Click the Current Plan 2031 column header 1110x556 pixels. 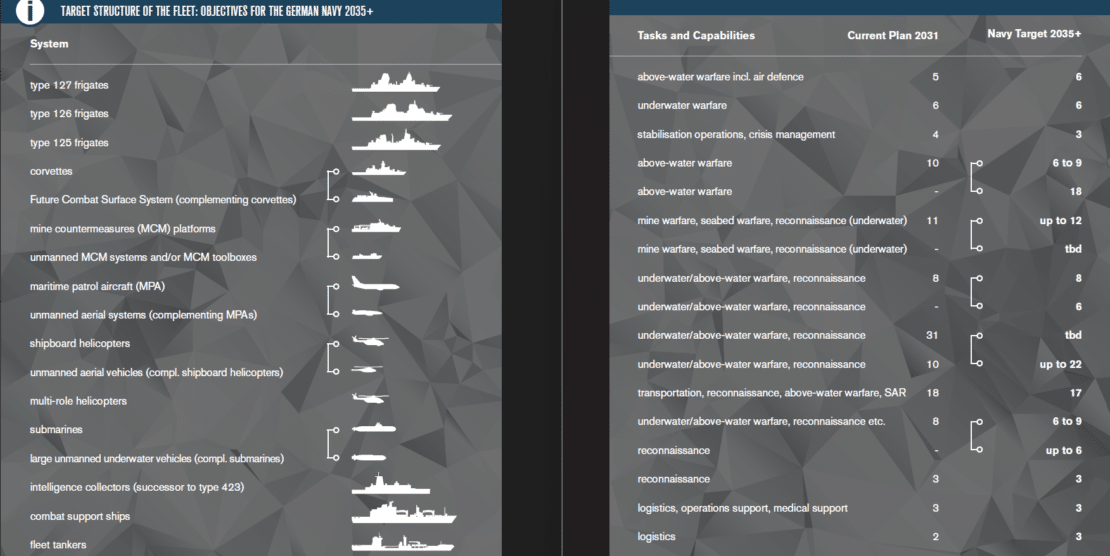pyautogui.click(x=893, y=35)
